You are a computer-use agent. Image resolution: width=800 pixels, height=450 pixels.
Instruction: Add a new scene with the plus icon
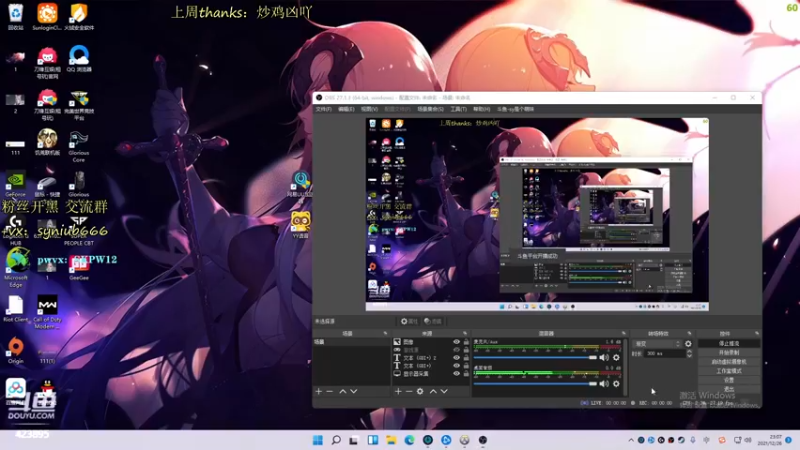[318, 391]
